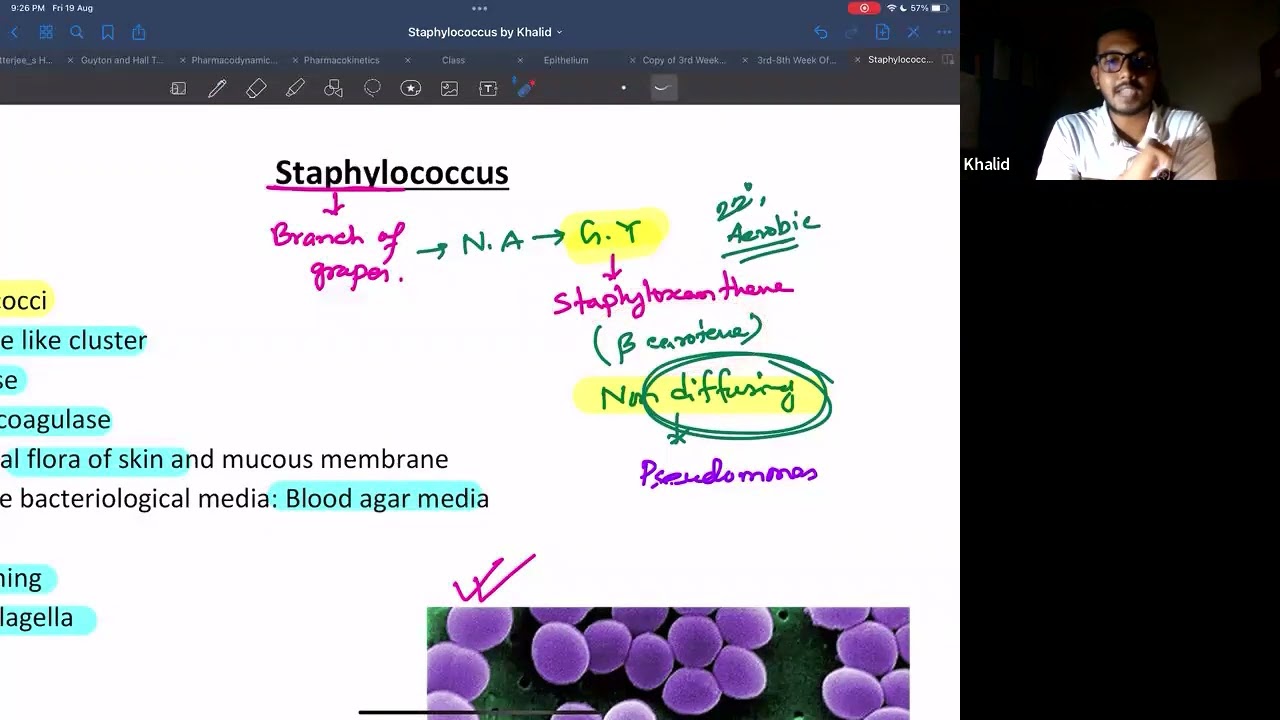1280x720 pixels.
Task: Choose the small dot stroke style
Action: 623,88
